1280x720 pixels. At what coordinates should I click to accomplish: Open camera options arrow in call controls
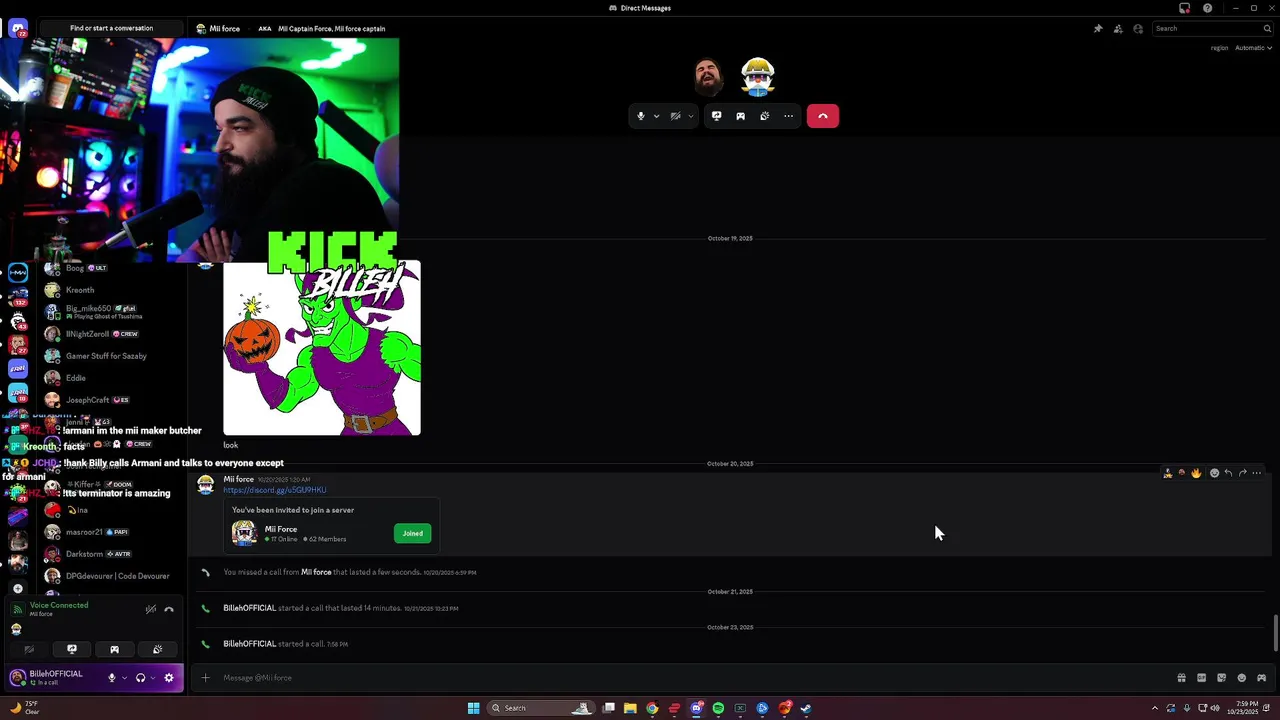point(690,116)
